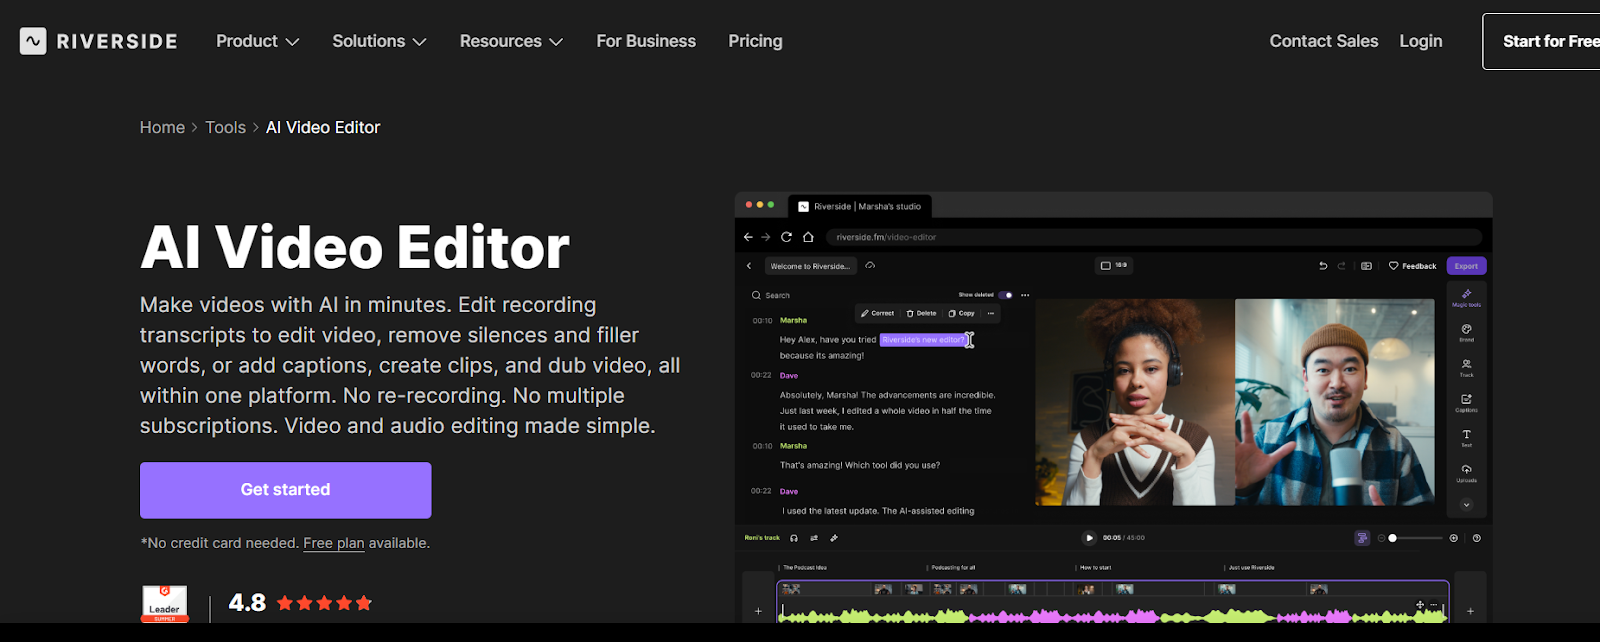The image size is (1600, 642).
Task: Open the Track panel in the sidebar
Action: (1467, 368)
